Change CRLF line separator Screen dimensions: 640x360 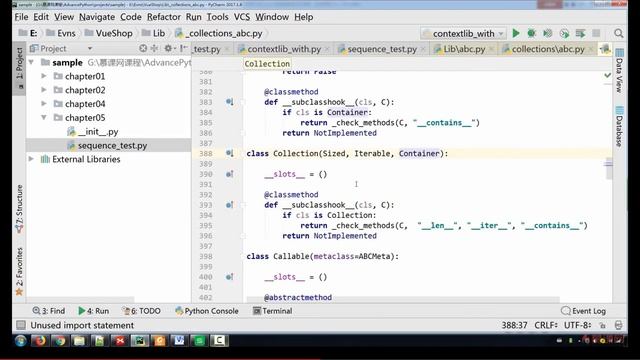[x=546, y=325]
